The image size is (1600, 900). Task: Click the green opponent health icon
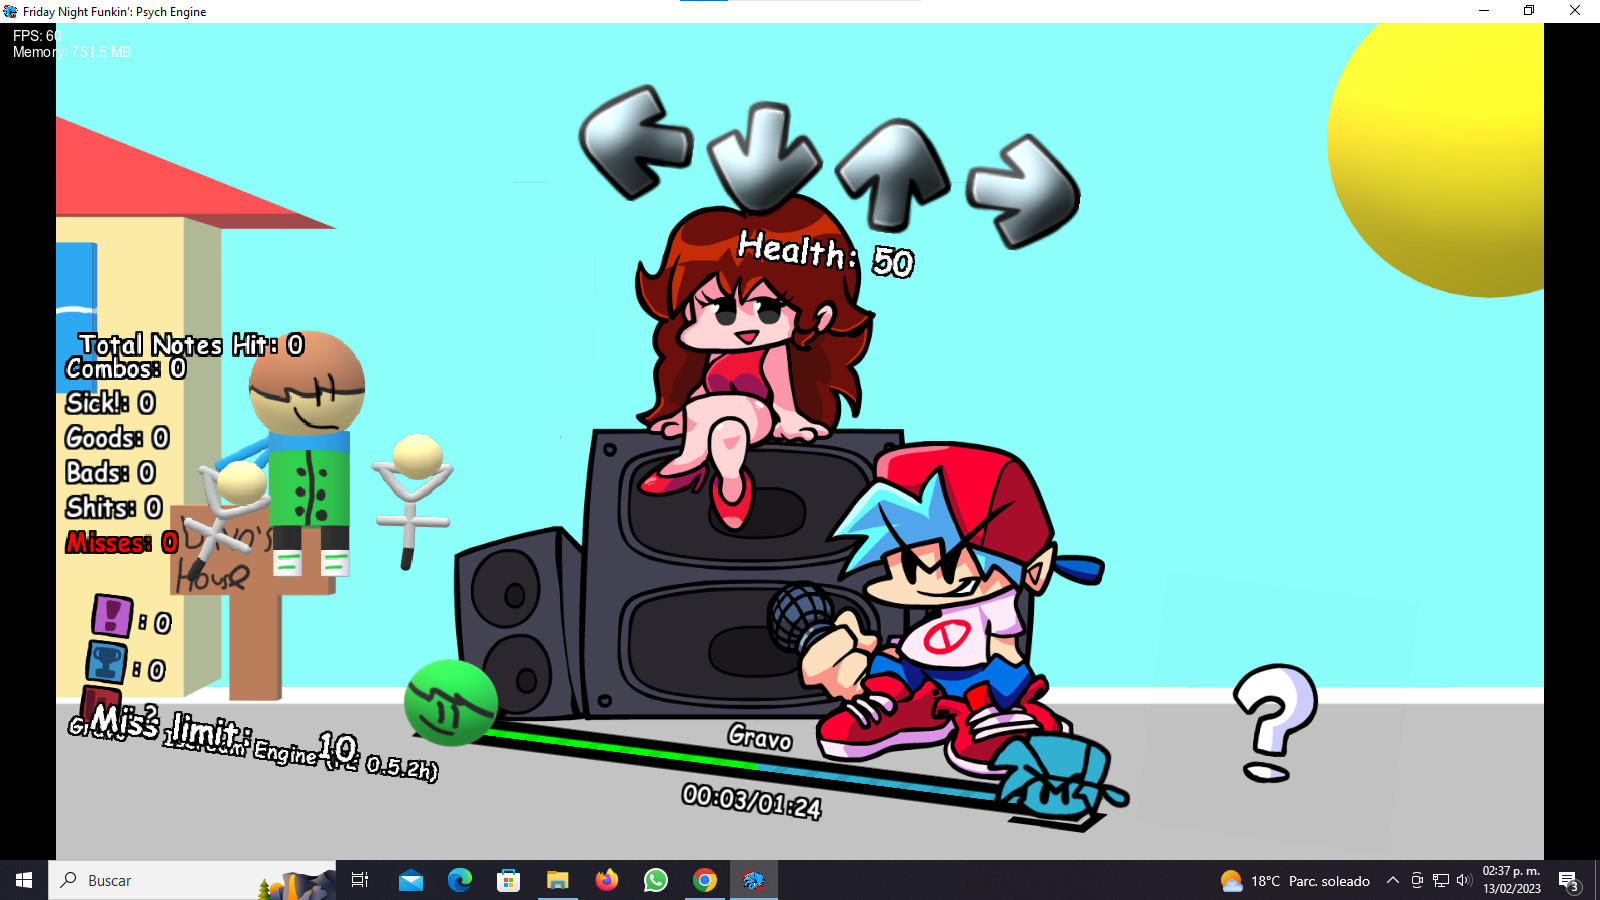pos(451,703)
